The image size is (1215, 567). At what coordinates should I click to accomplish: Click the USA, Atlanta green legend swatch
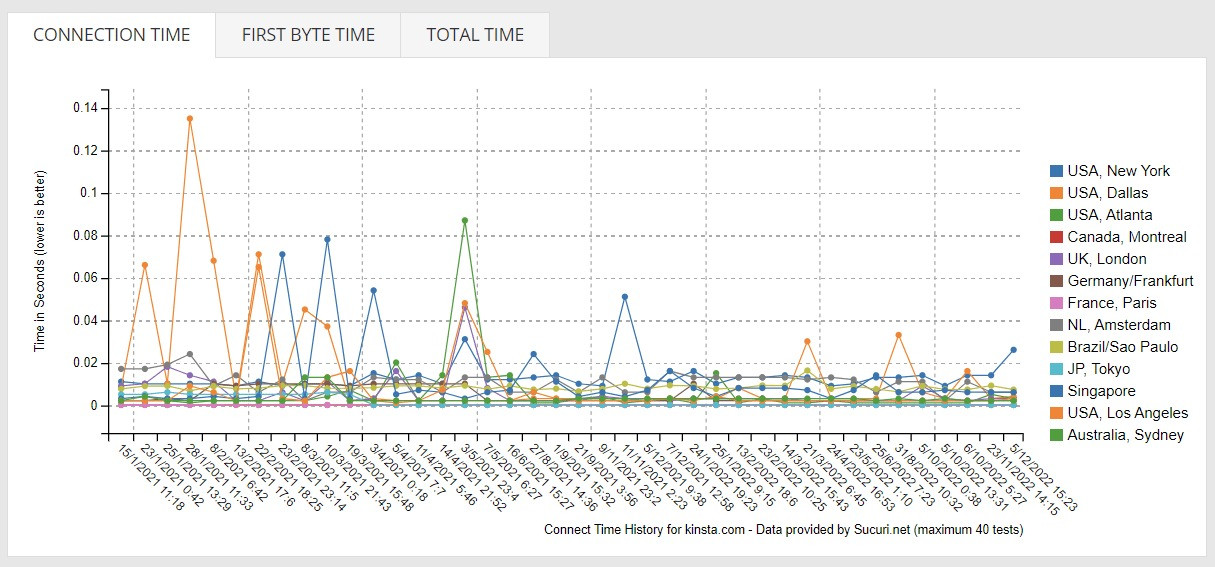1056,215
